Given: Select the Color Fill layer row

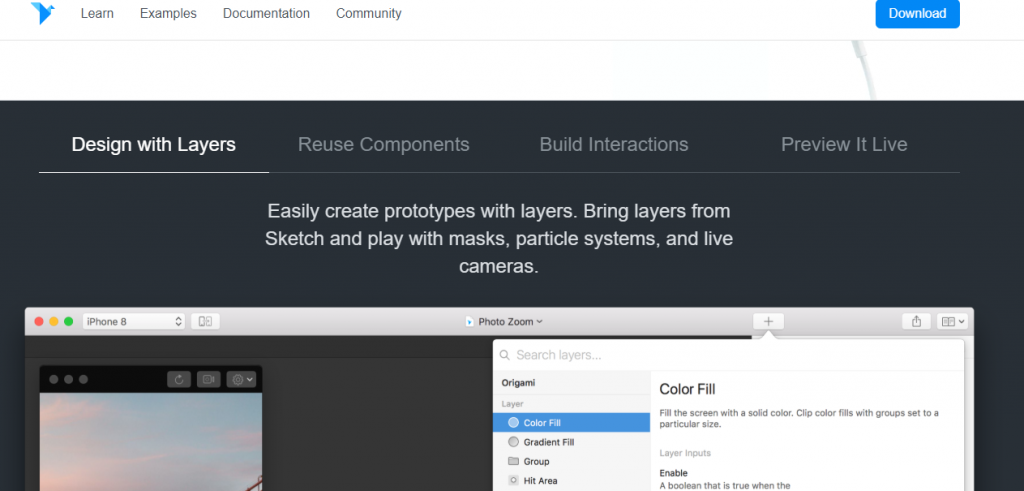Looking at the screenshot, I should point(571,422).
